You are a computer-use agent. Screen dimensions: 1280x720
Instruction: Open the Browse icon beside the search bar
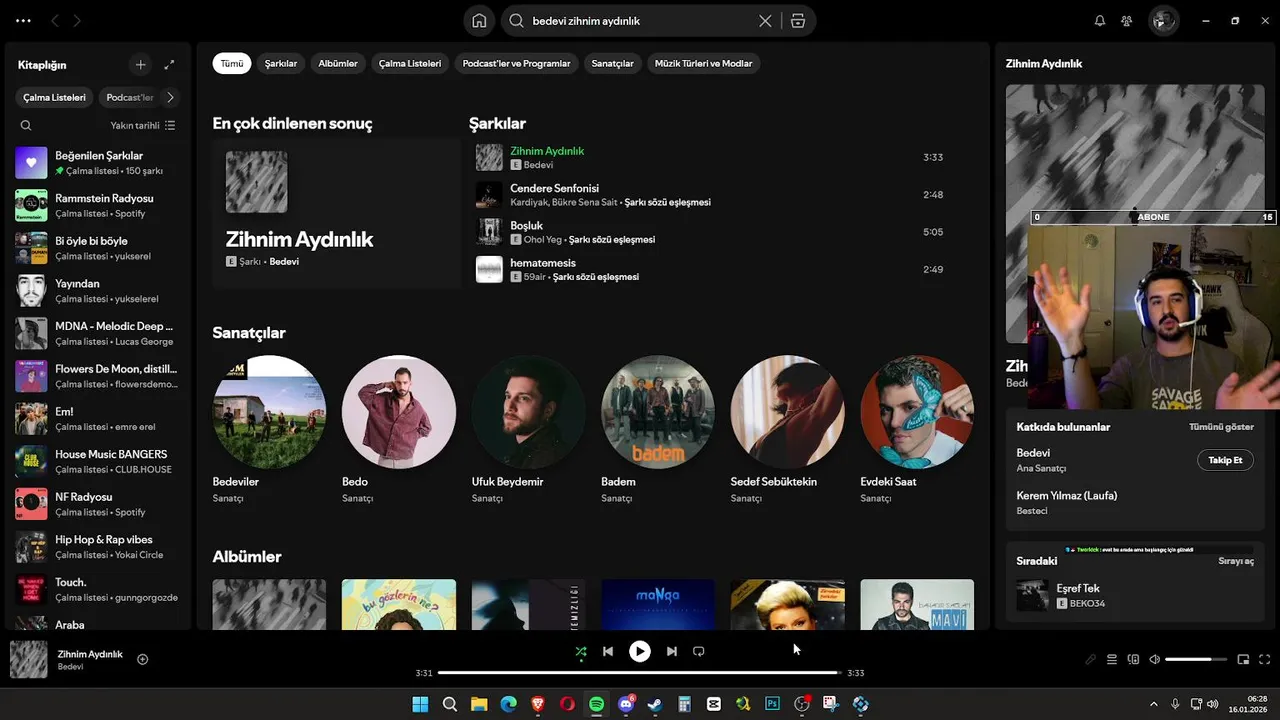[x=798, y=20]
